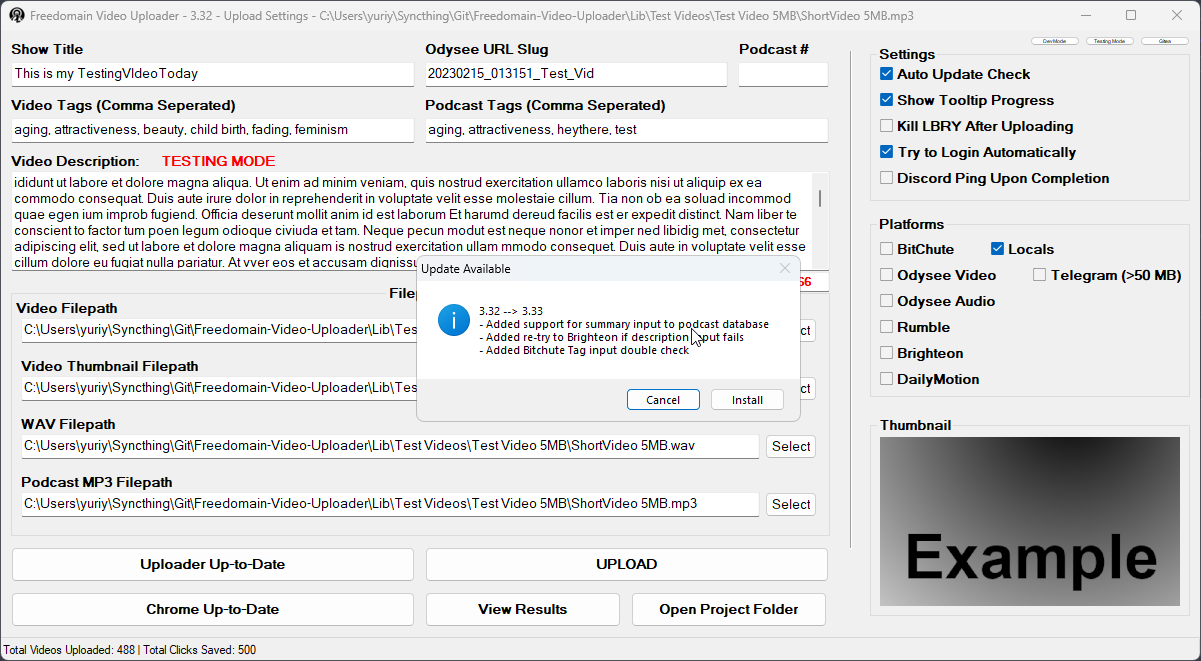Click Uploader Up-to-Date button
The height and width of the screenshot is (661, 1201).
[213, 564]
